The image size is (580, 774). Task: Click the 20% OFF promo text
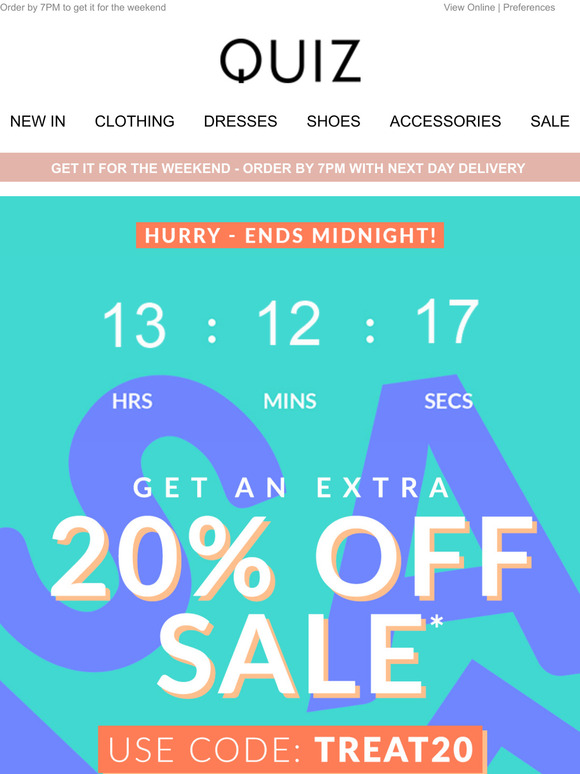293,558
